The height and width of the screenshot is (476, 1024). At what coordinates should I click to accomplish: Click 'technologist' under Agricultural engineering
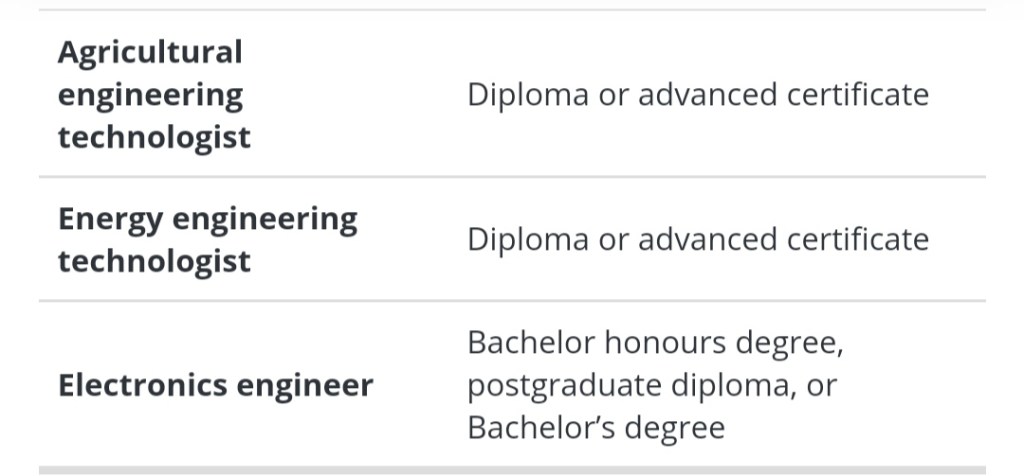154,137
